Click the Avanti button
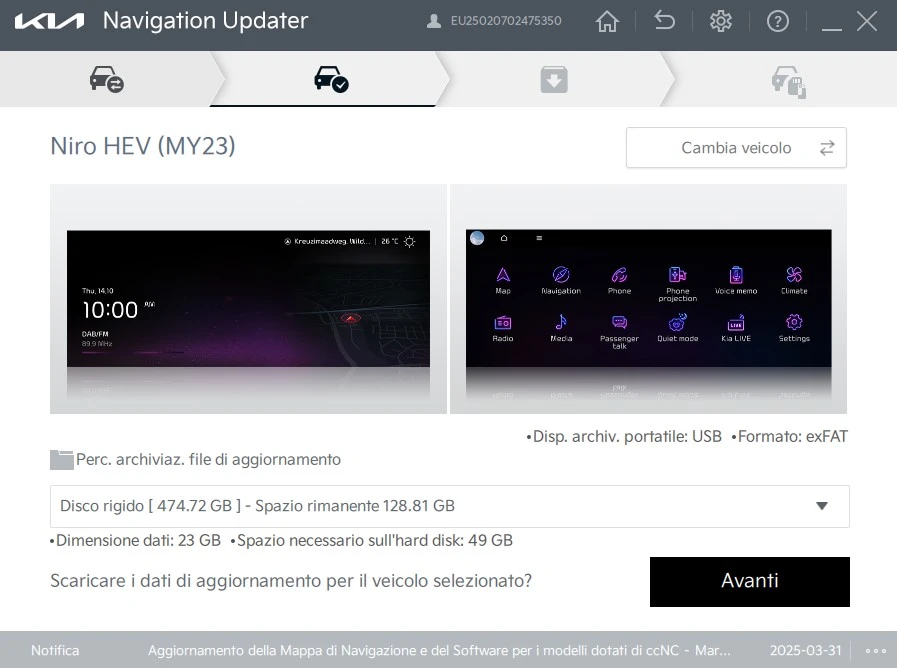The height and width of the screenshot is (668, 897). [749, 582]
